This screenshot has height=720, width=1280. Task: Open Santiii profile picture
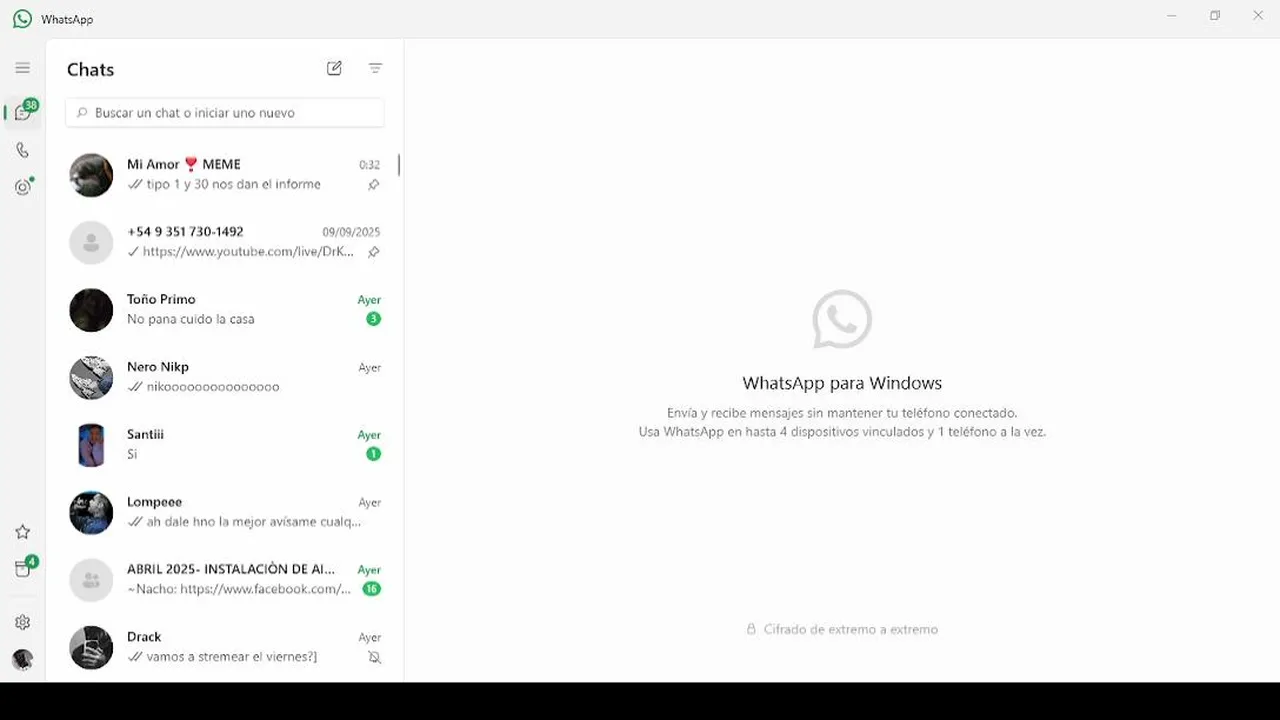(x=91, y=445)
